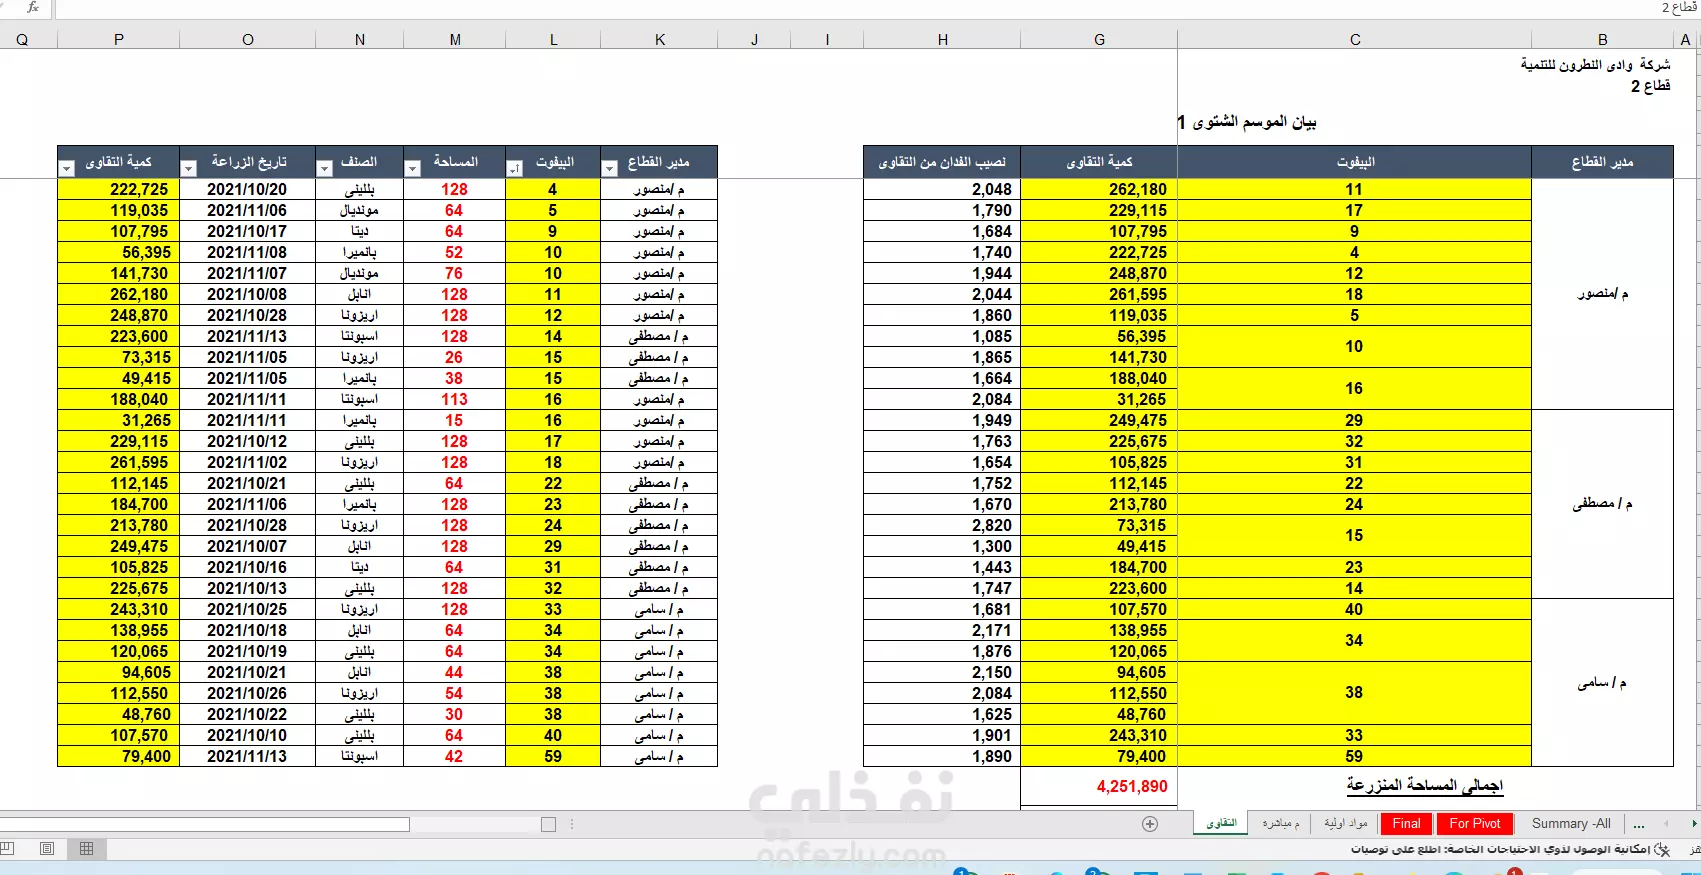
Task: Select pivot cell 59 in column C
Action: point(1354,756)
